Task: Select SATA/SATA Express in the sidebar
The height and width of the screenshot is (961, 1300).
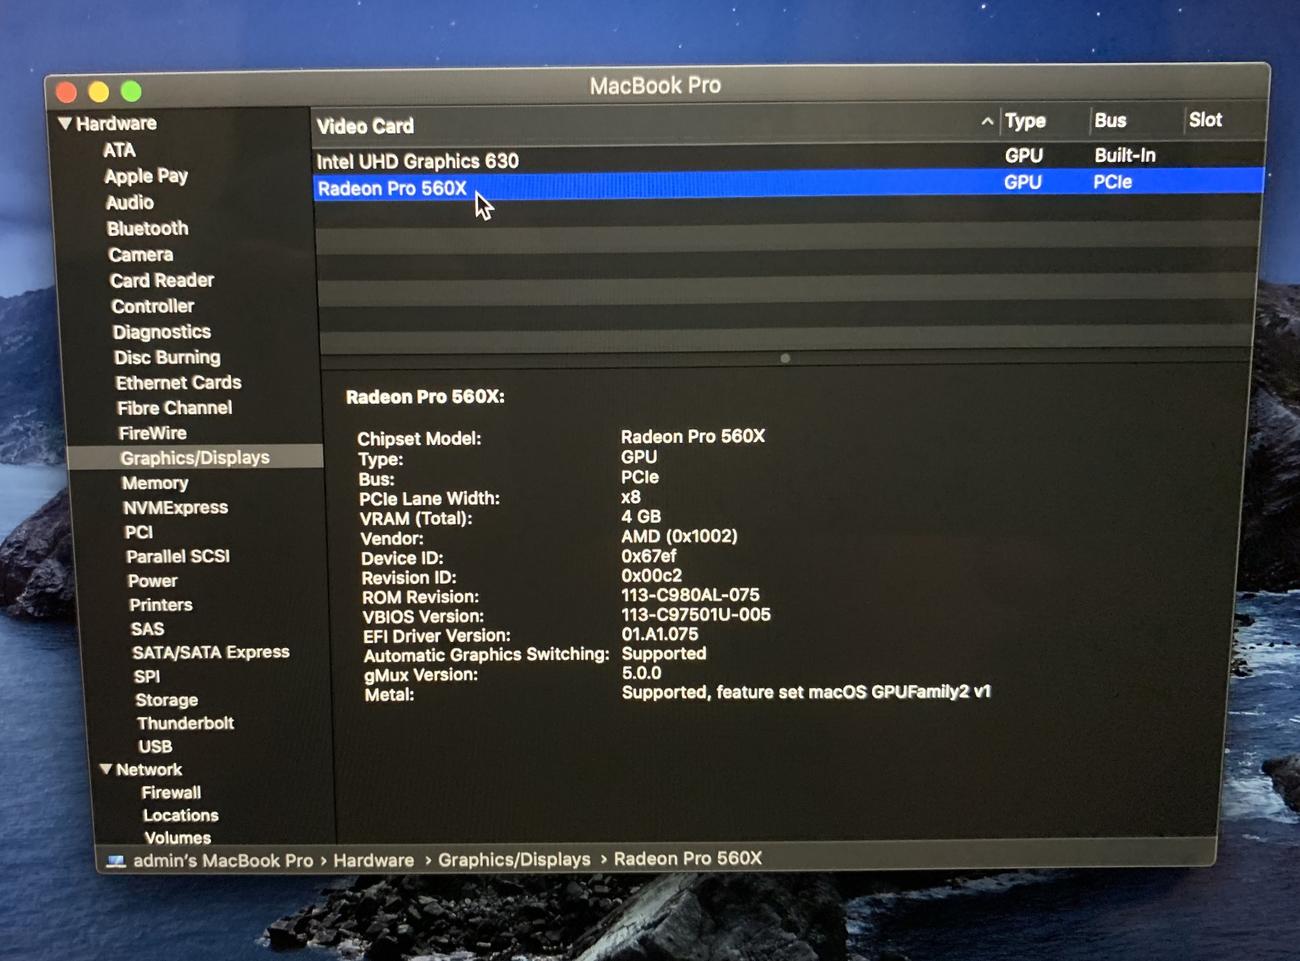Action: pyautogui.click(x=211, y=652)
